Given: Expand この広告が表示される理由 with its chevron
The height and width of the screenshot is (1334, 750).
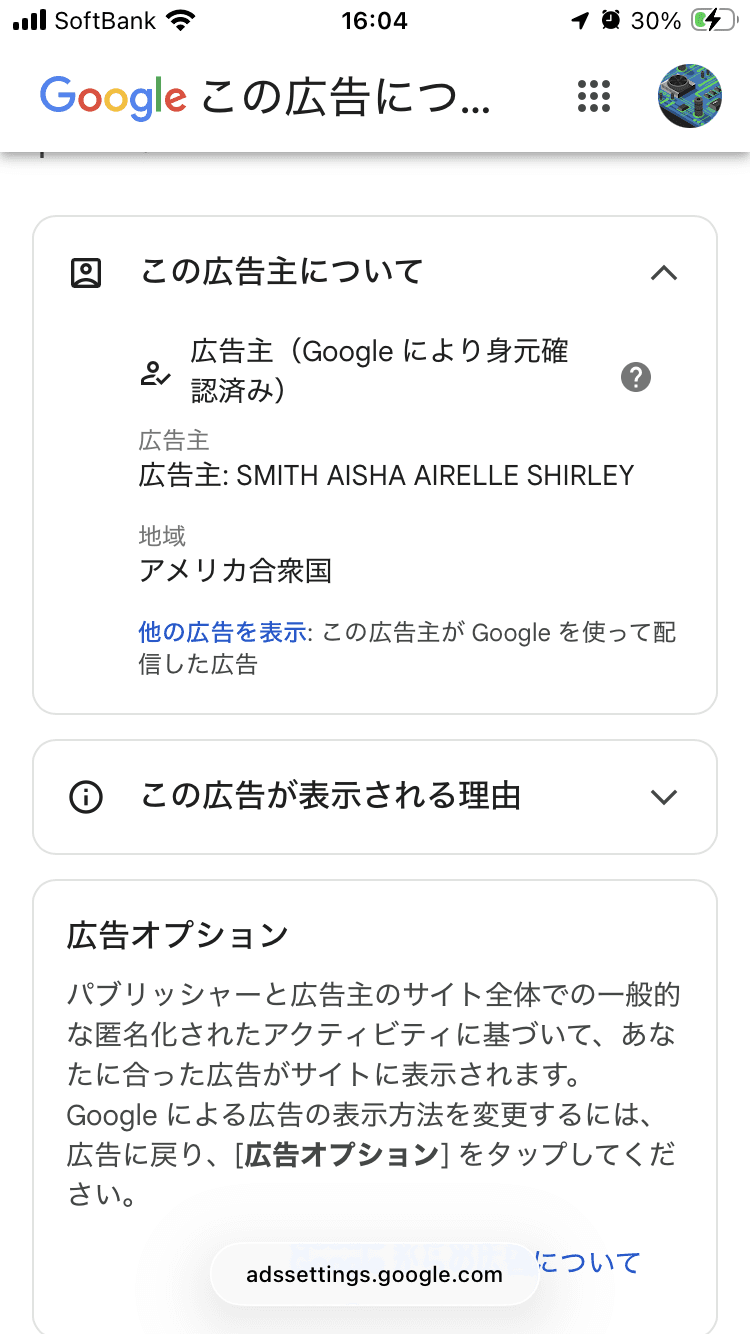Looking at the screenshot, I should point(664,797).
